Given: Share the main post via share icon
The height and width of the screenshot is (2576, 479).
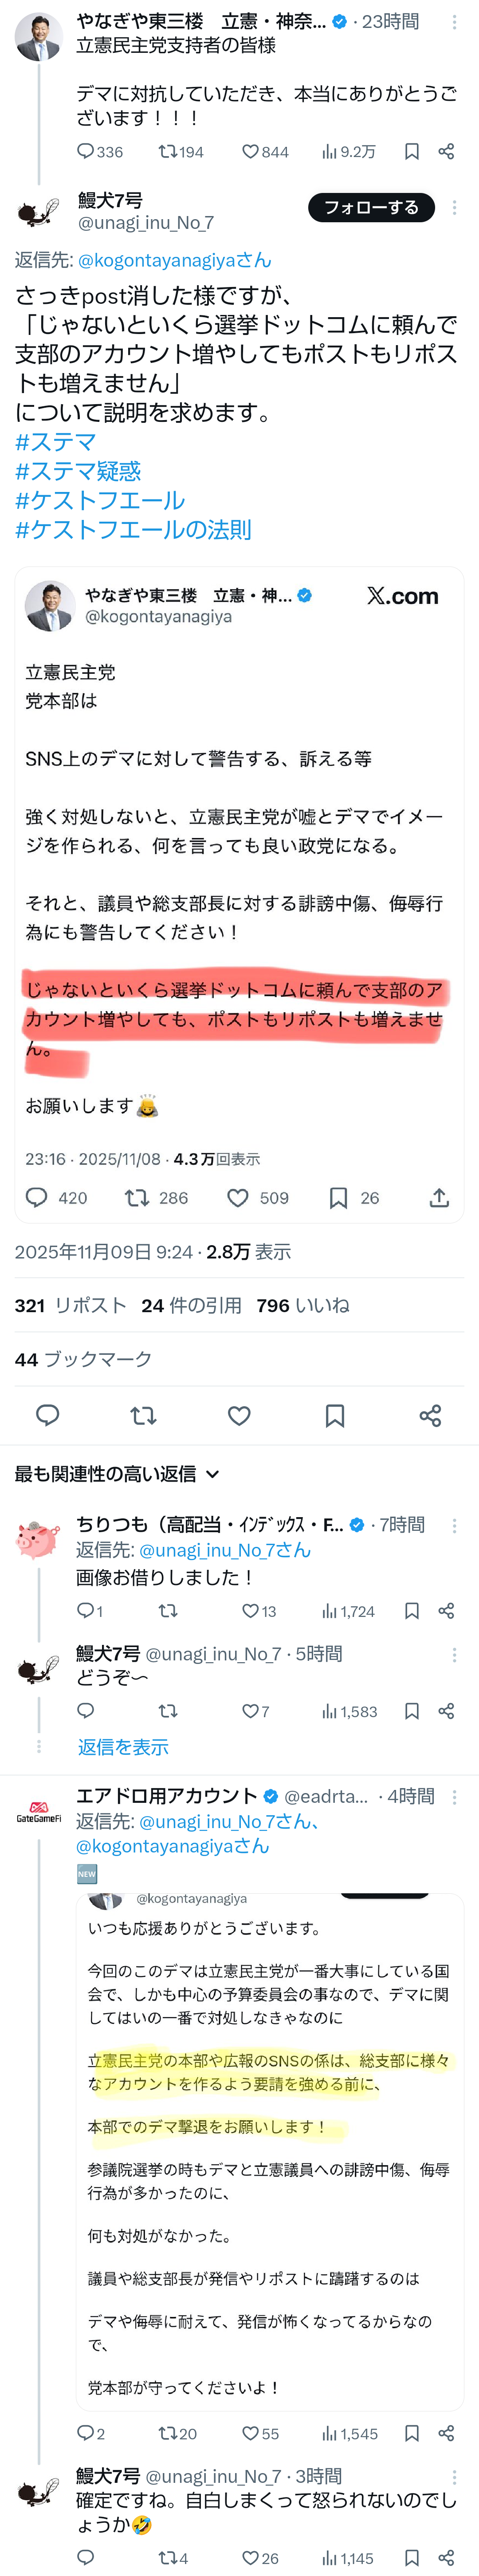Looking at the screenshot, I should 430,1415.
